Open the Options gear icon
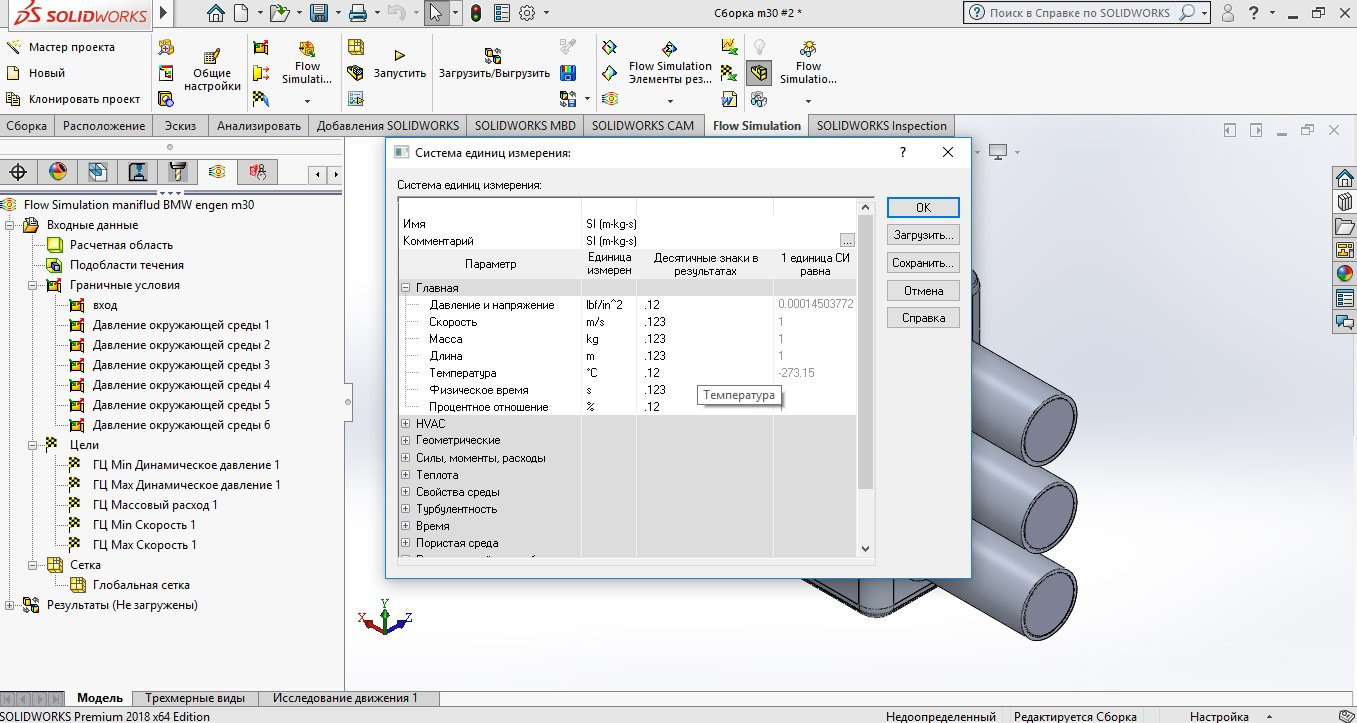This screenshot has height=723, width=1357. [x=527, y=13]
